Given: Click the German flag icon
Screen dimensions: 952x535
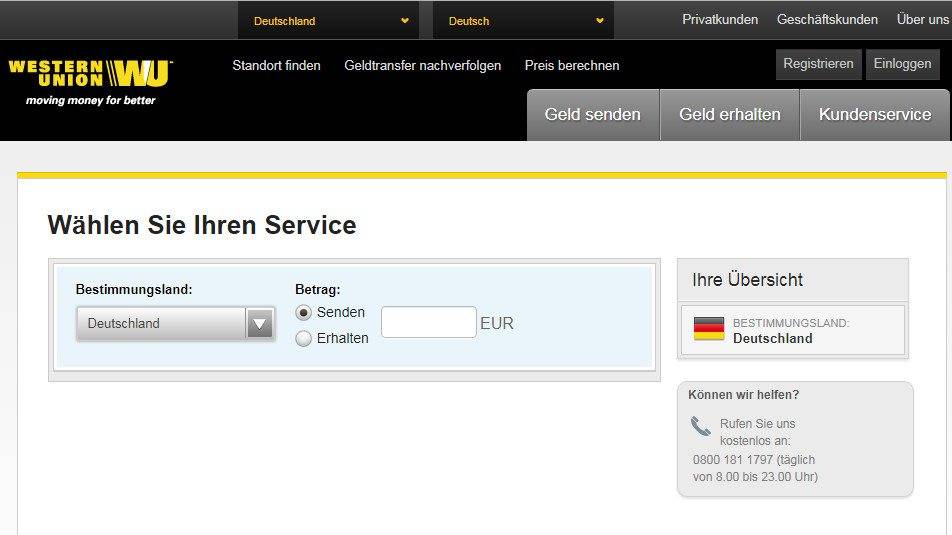Looking at the screenshot, I should [x=709, y=330].
